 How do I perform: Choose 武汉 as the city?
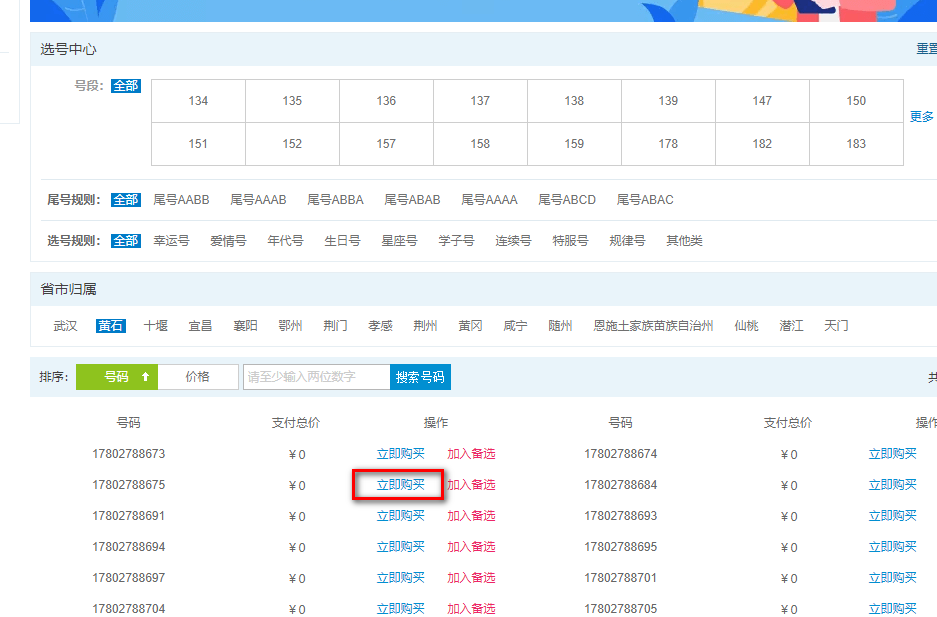click(x=65, y=326)
